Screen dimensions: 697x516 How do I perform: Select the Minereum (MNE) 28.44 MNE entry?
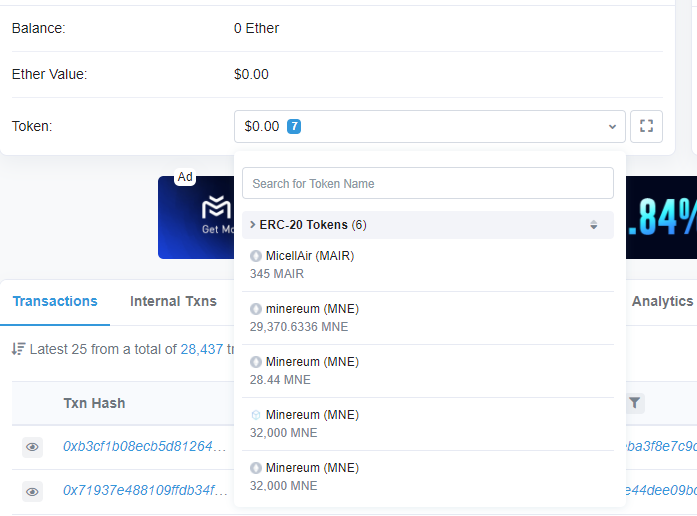coord(428,371)
